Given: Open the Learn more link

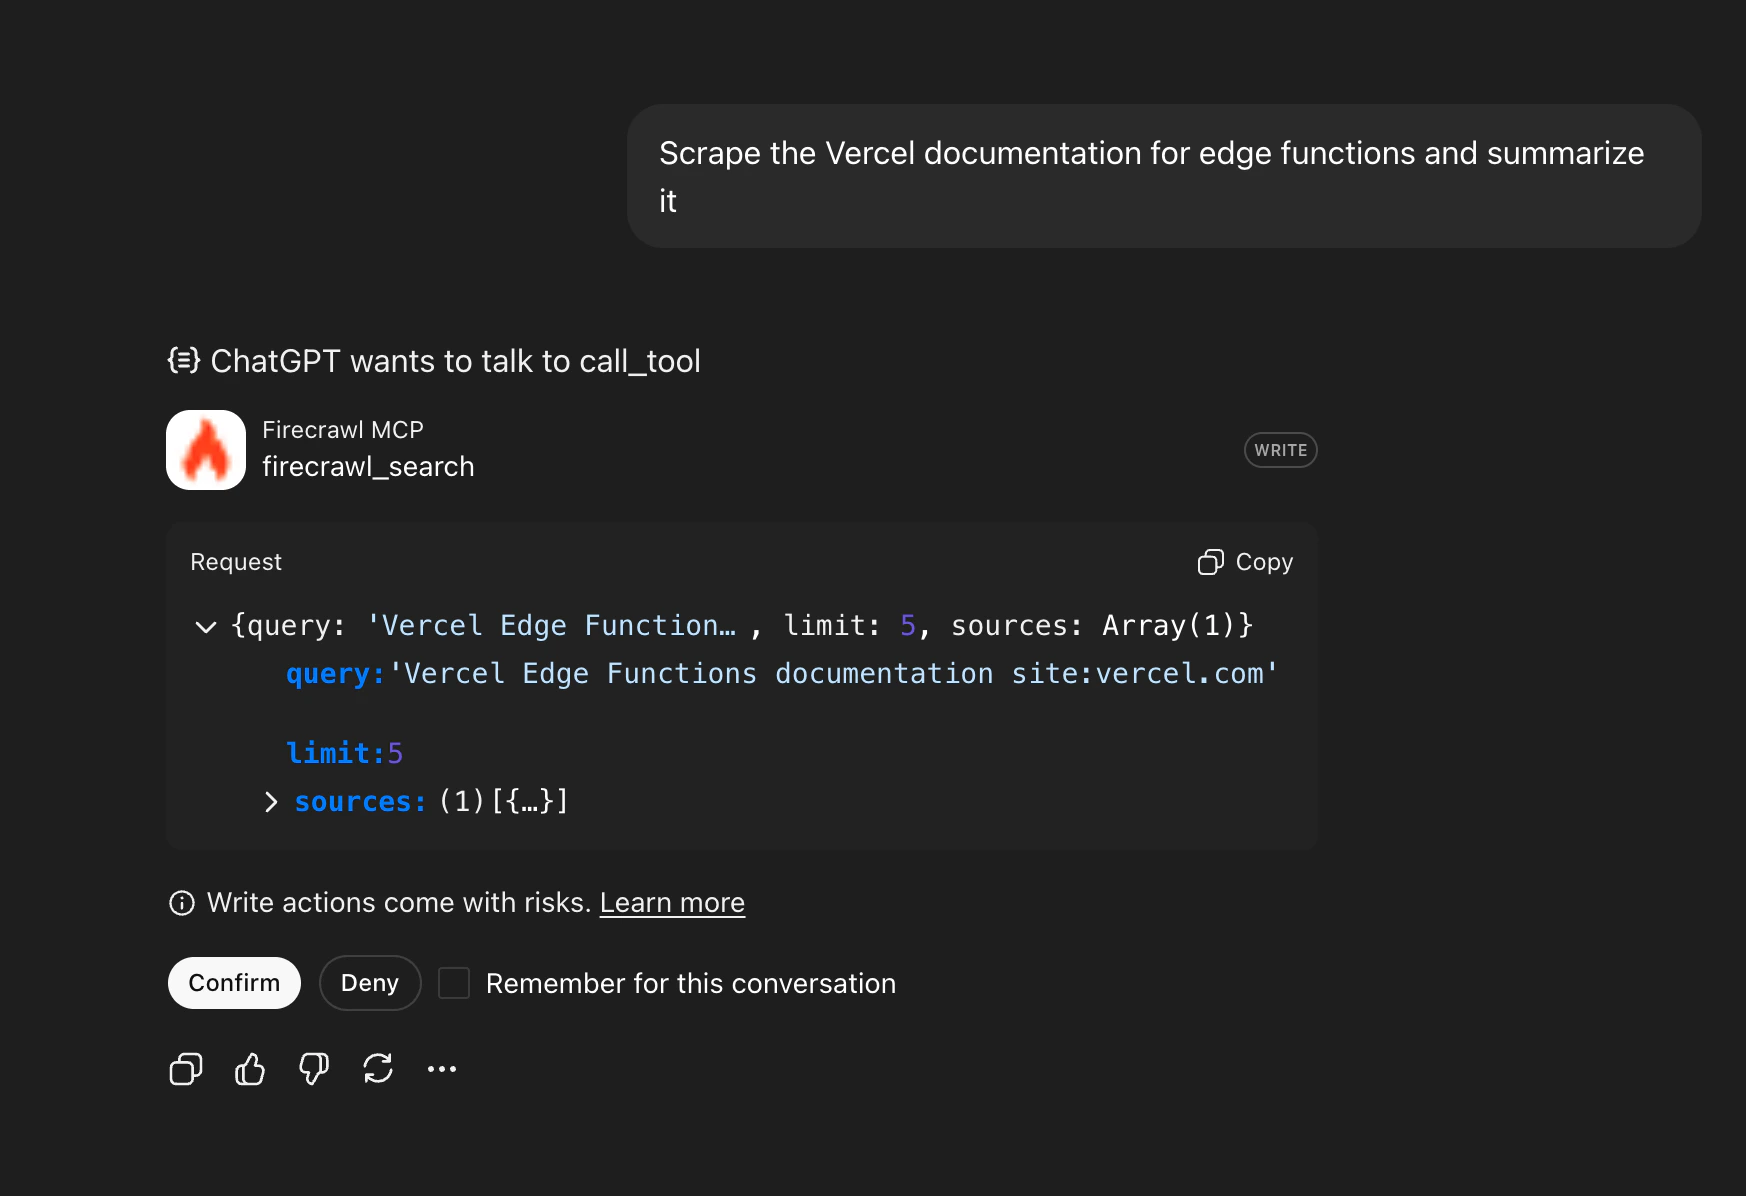Looking at the screenshot, I should coord(671,902).
